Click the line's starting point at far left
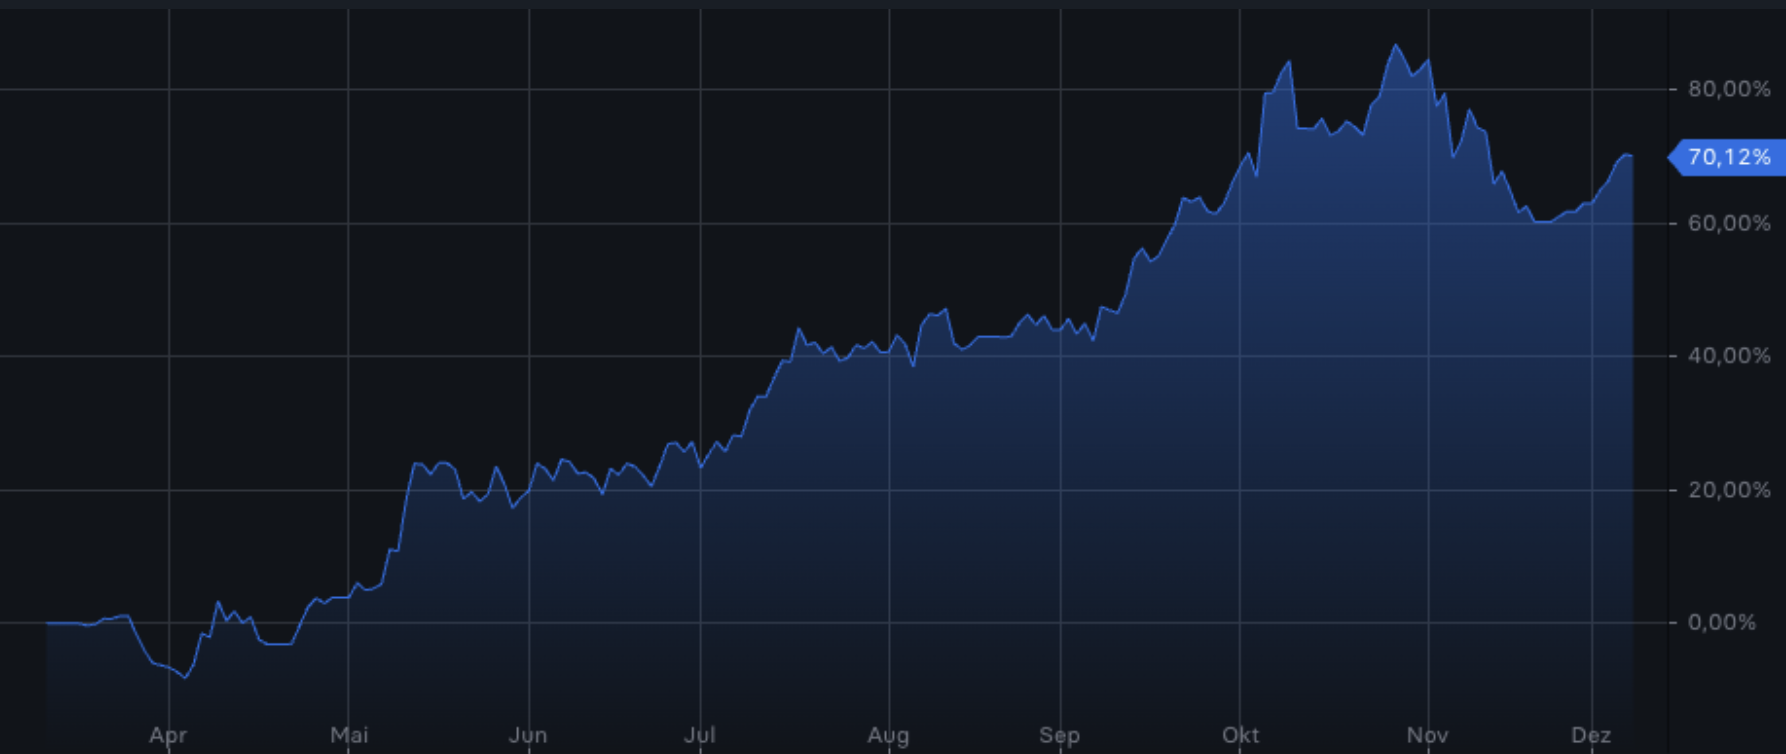This screenshot has width=1786, height=754. pos(47,623)
